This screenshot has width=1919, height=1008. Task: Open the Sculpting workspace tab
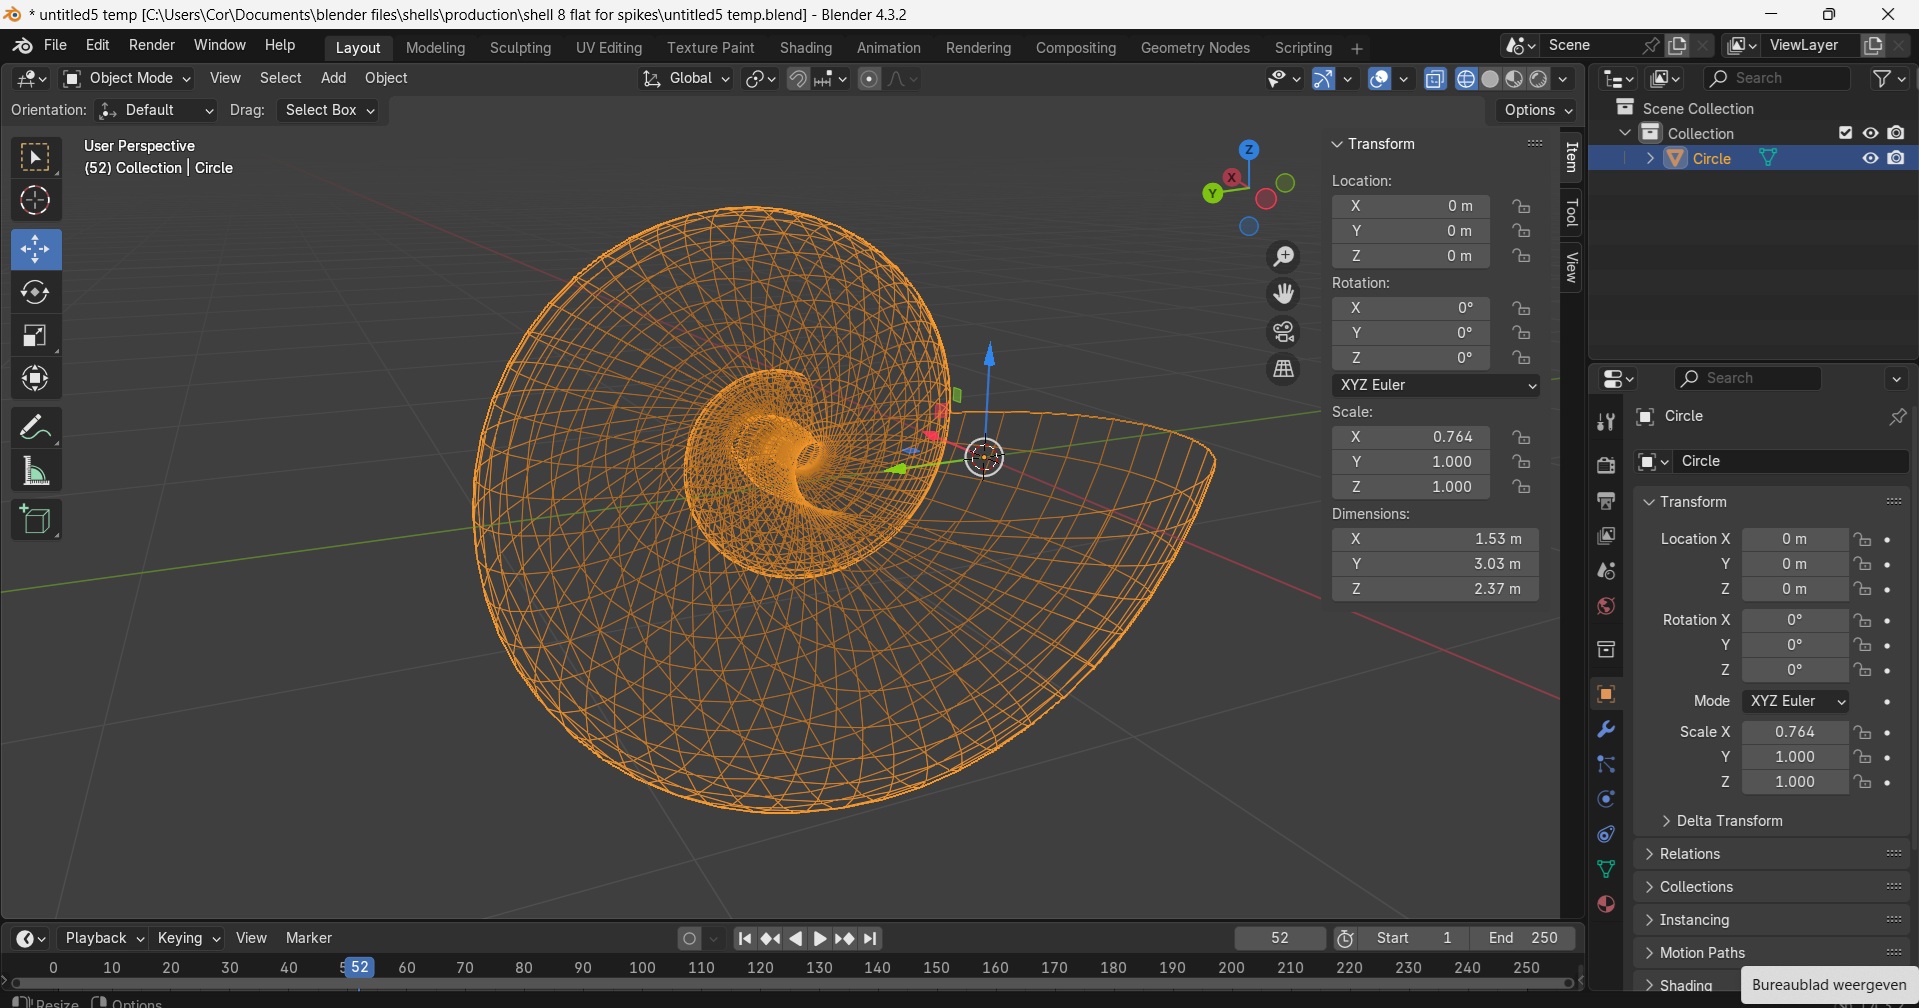click(x=520, y=48)
